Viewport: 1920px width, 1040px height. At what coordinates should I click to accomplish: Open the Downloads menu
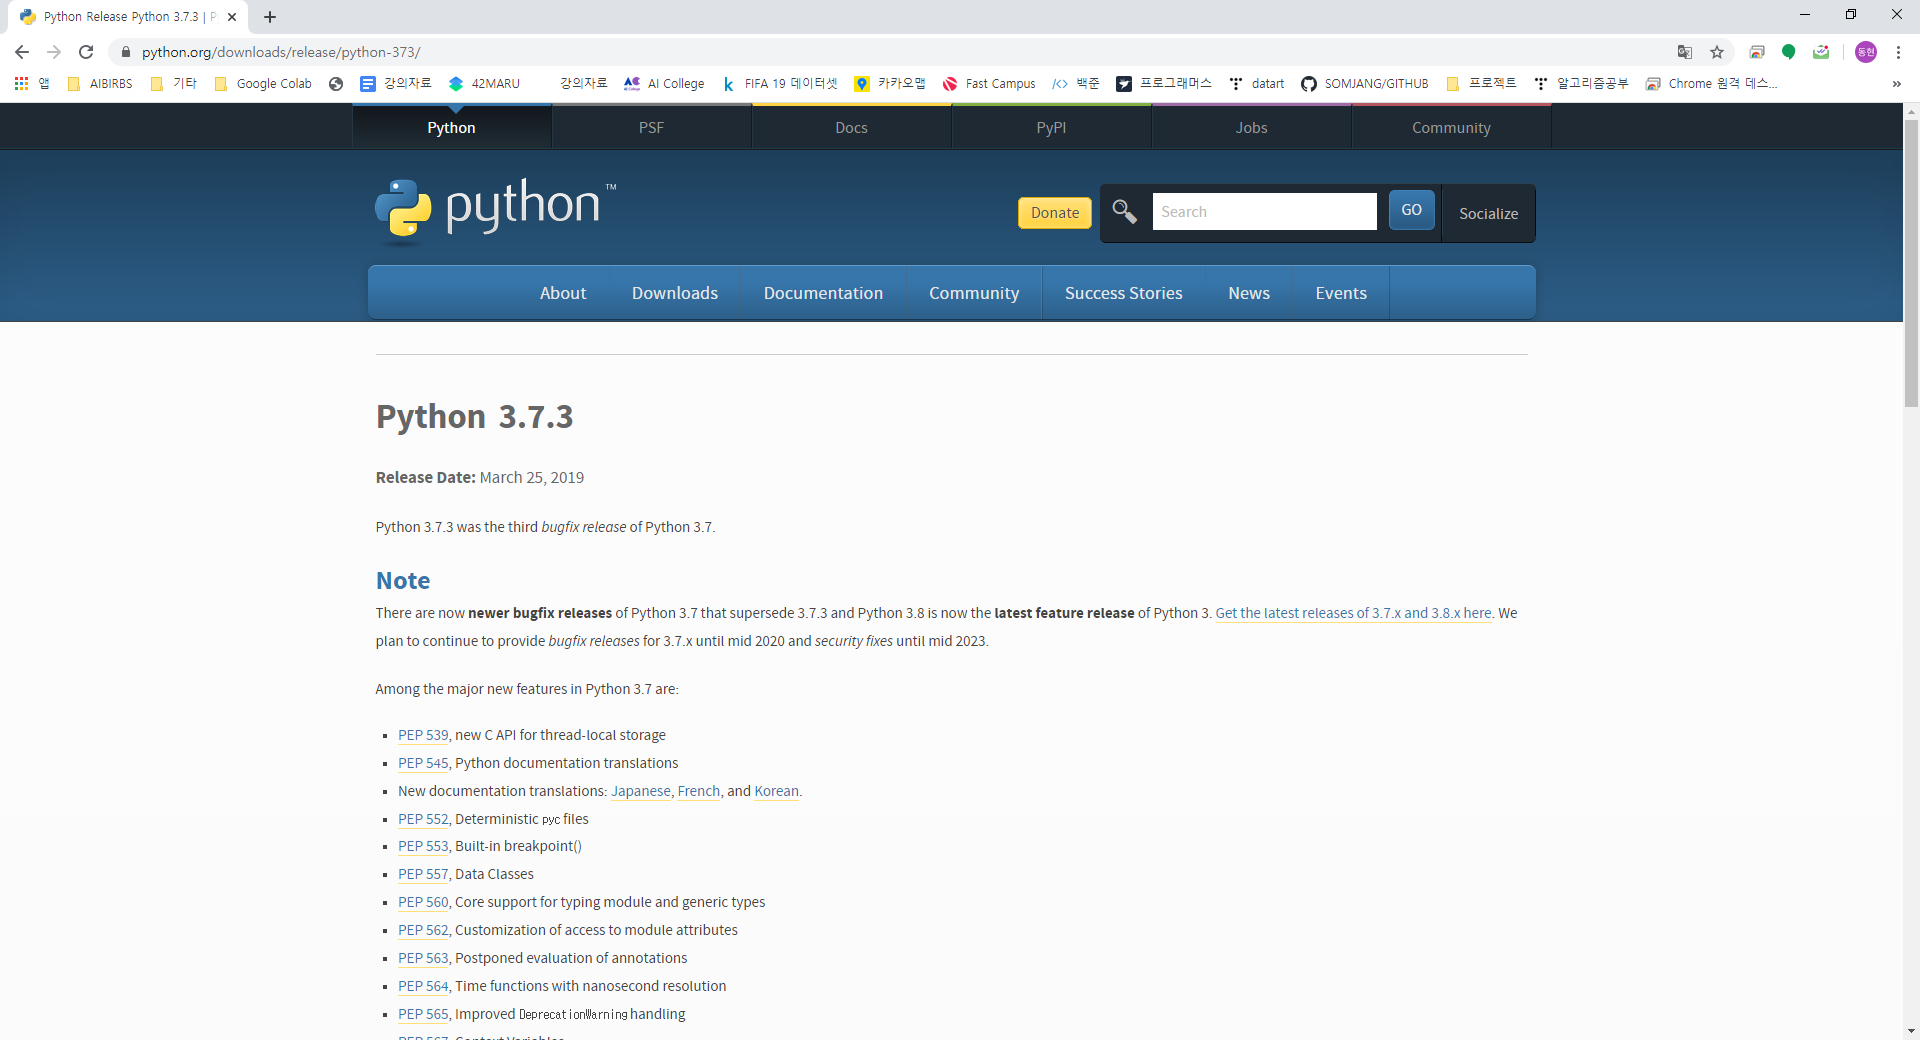[675, 293]
